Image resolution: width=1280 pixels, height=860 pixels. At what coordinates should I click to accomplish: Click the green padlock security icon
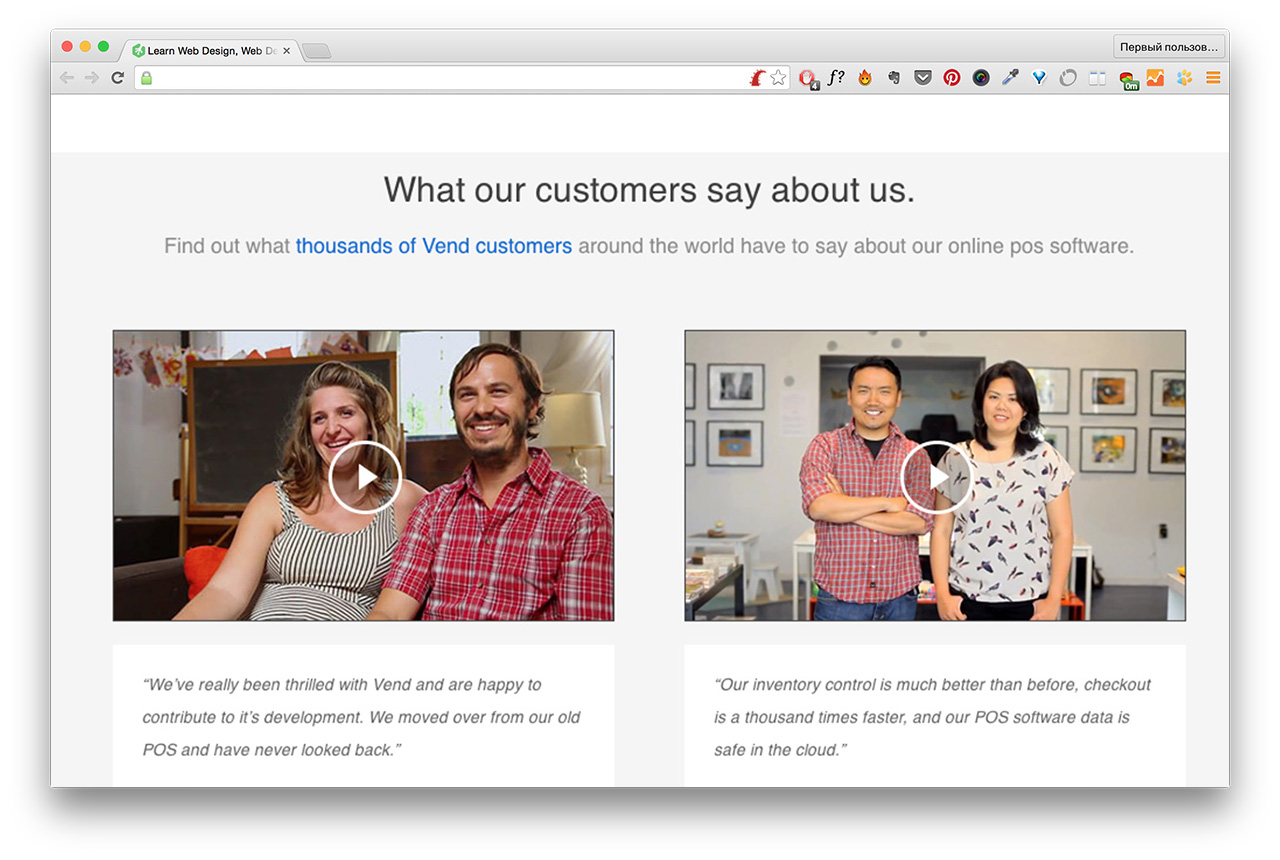pyautogui.click(x=146, y=78)
